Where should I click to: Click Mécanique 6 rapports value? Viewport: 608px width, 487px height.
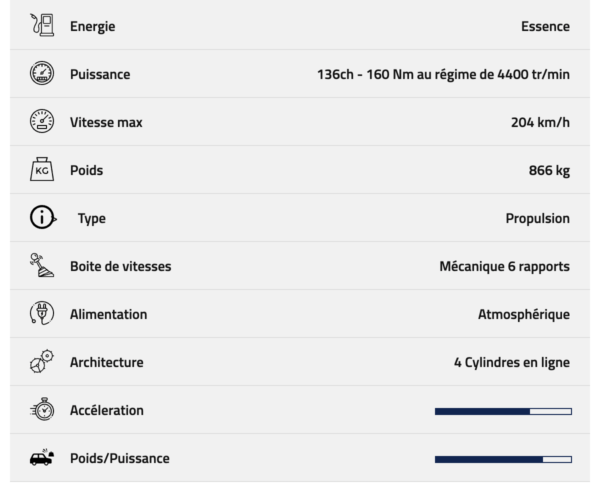[x=504, y=266]
